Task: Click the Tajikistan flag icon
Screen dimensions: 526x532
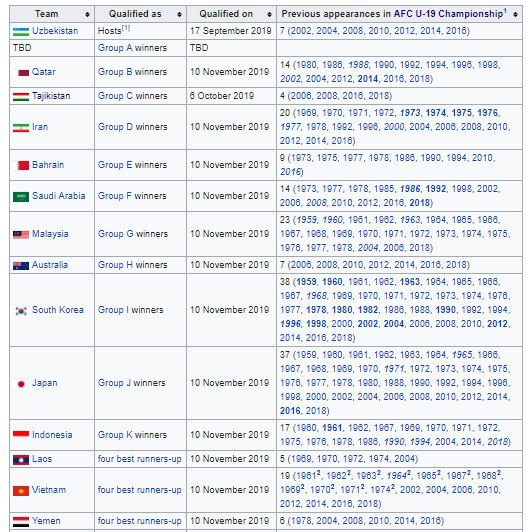Action: (x=21, y=97)
